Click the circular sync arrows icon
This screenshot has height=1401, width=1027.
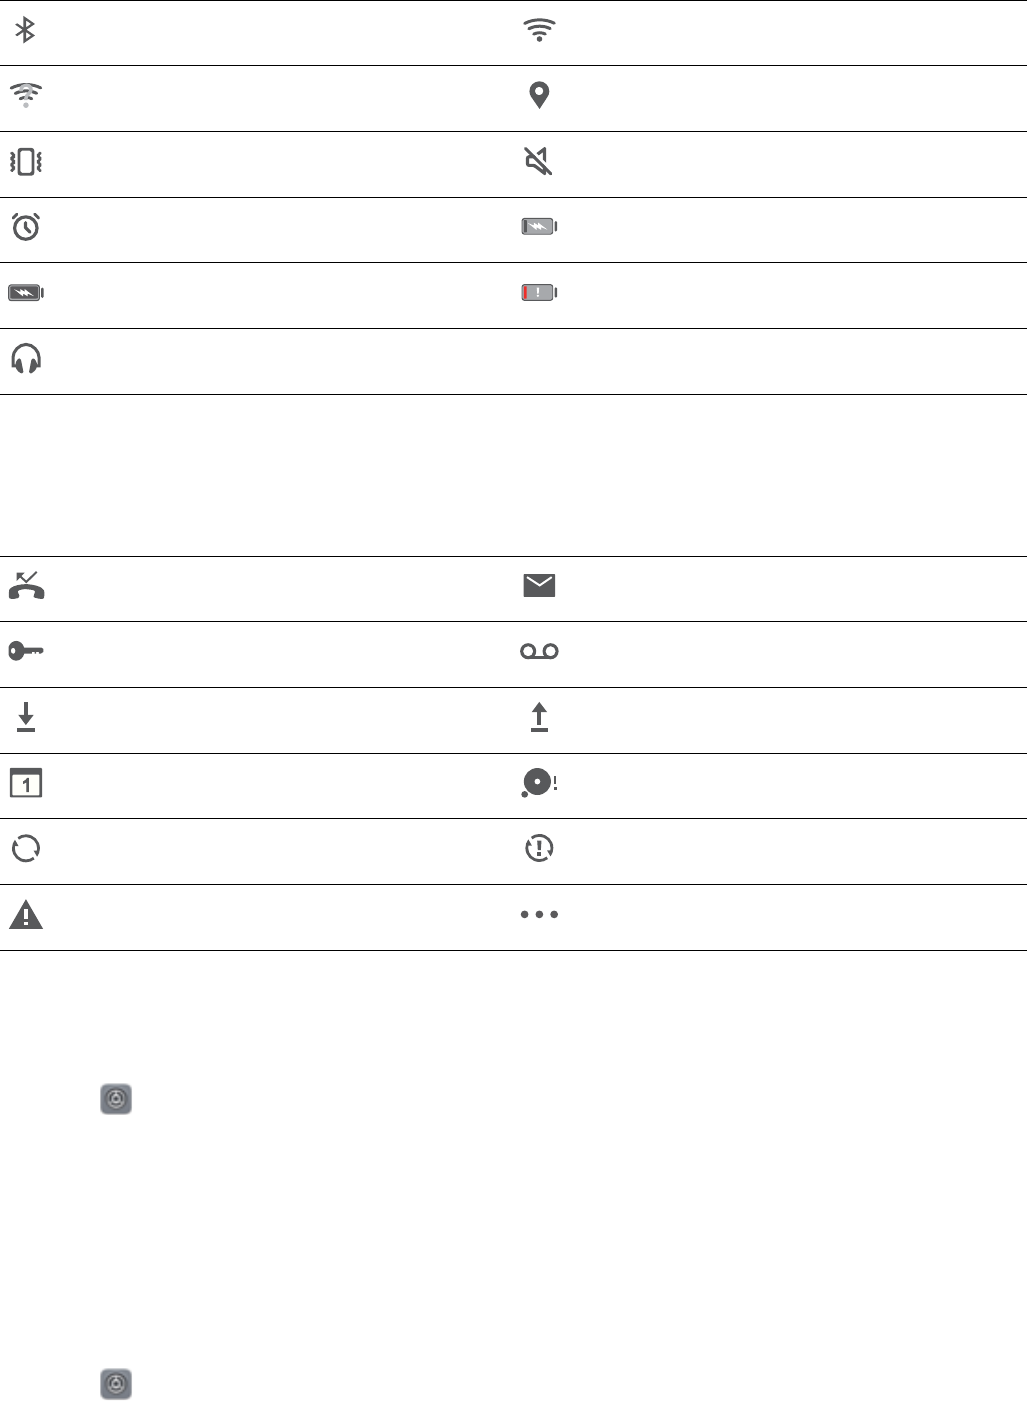[x=26, y=849]
